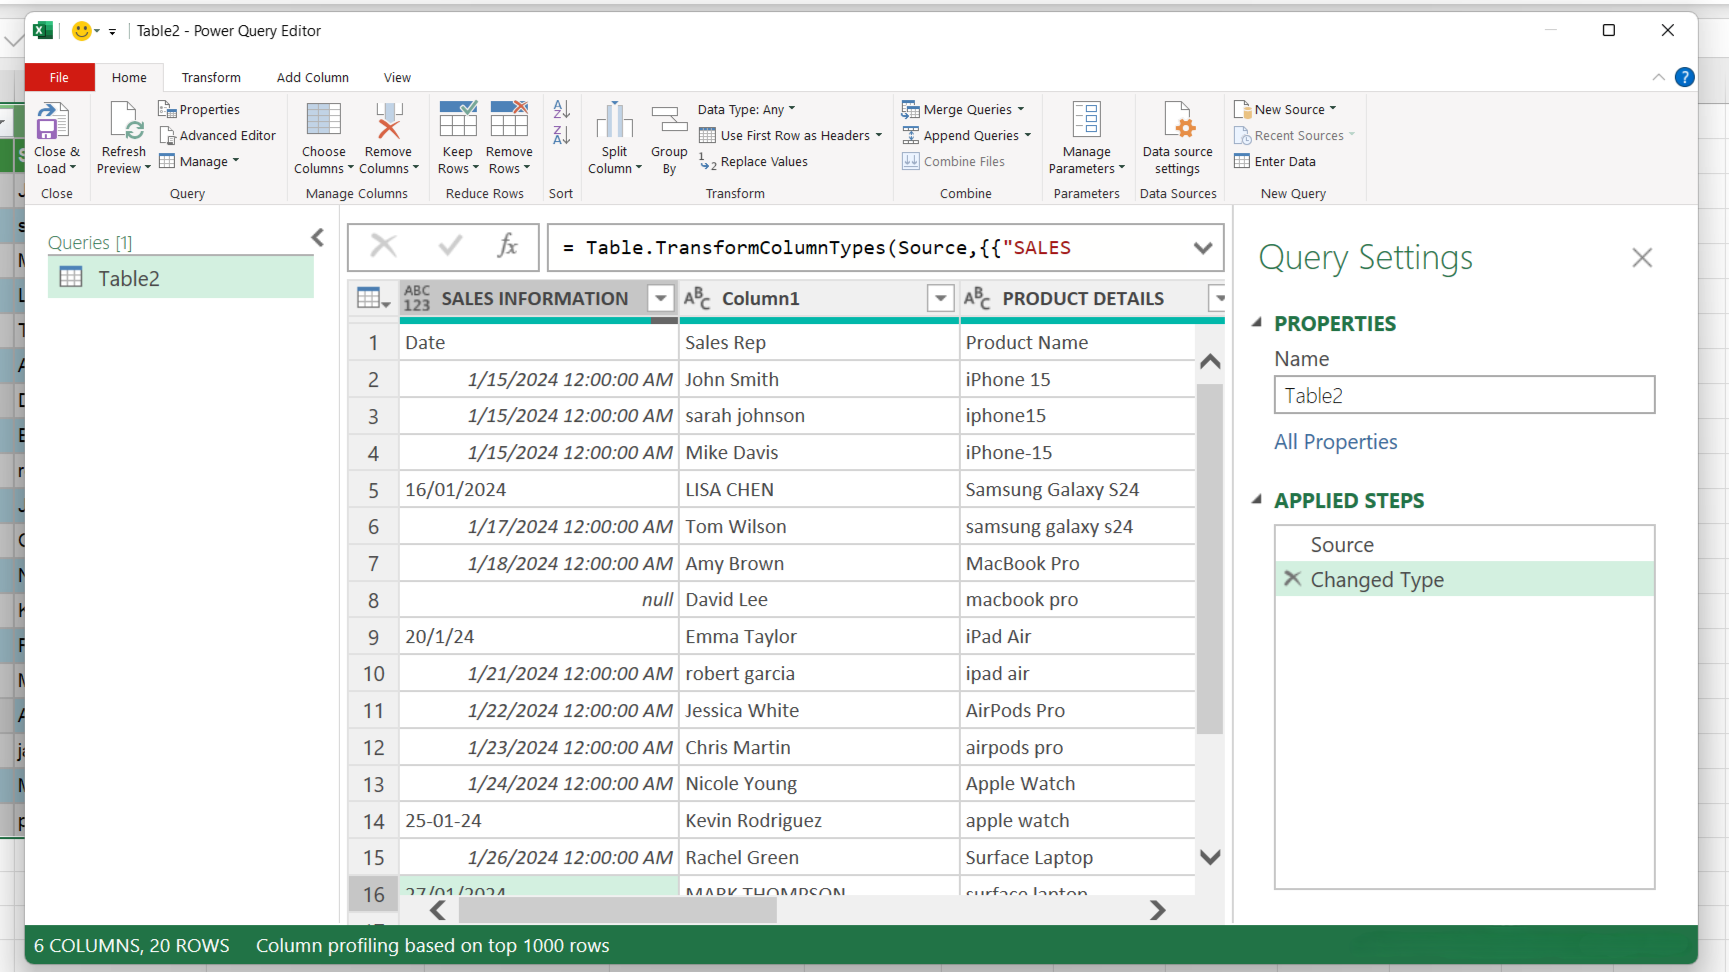This screenshot has height=972, width=1729.
Task: Collapse the APPLIED STEPS section
Action: 1257,500
